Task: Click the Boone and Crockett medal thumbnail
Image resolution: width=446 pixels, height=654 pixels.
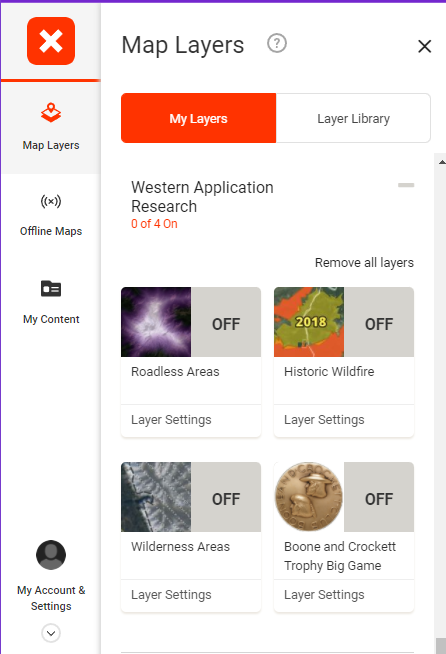Action: 309,497
